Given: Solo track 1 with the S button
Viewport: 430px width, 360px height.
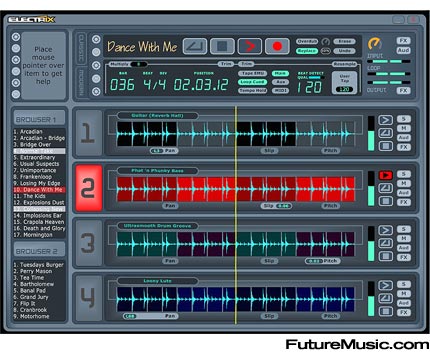Looking at the screenshot, I should click(x=404, y=119).
